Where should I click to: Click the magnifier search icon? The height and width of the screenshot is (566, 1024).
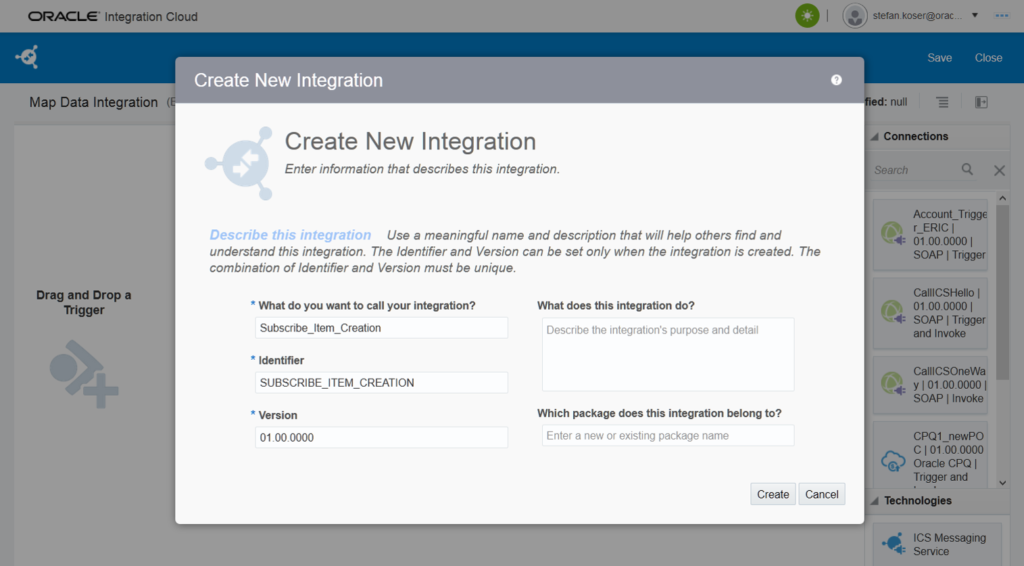(x=967, y=170)
